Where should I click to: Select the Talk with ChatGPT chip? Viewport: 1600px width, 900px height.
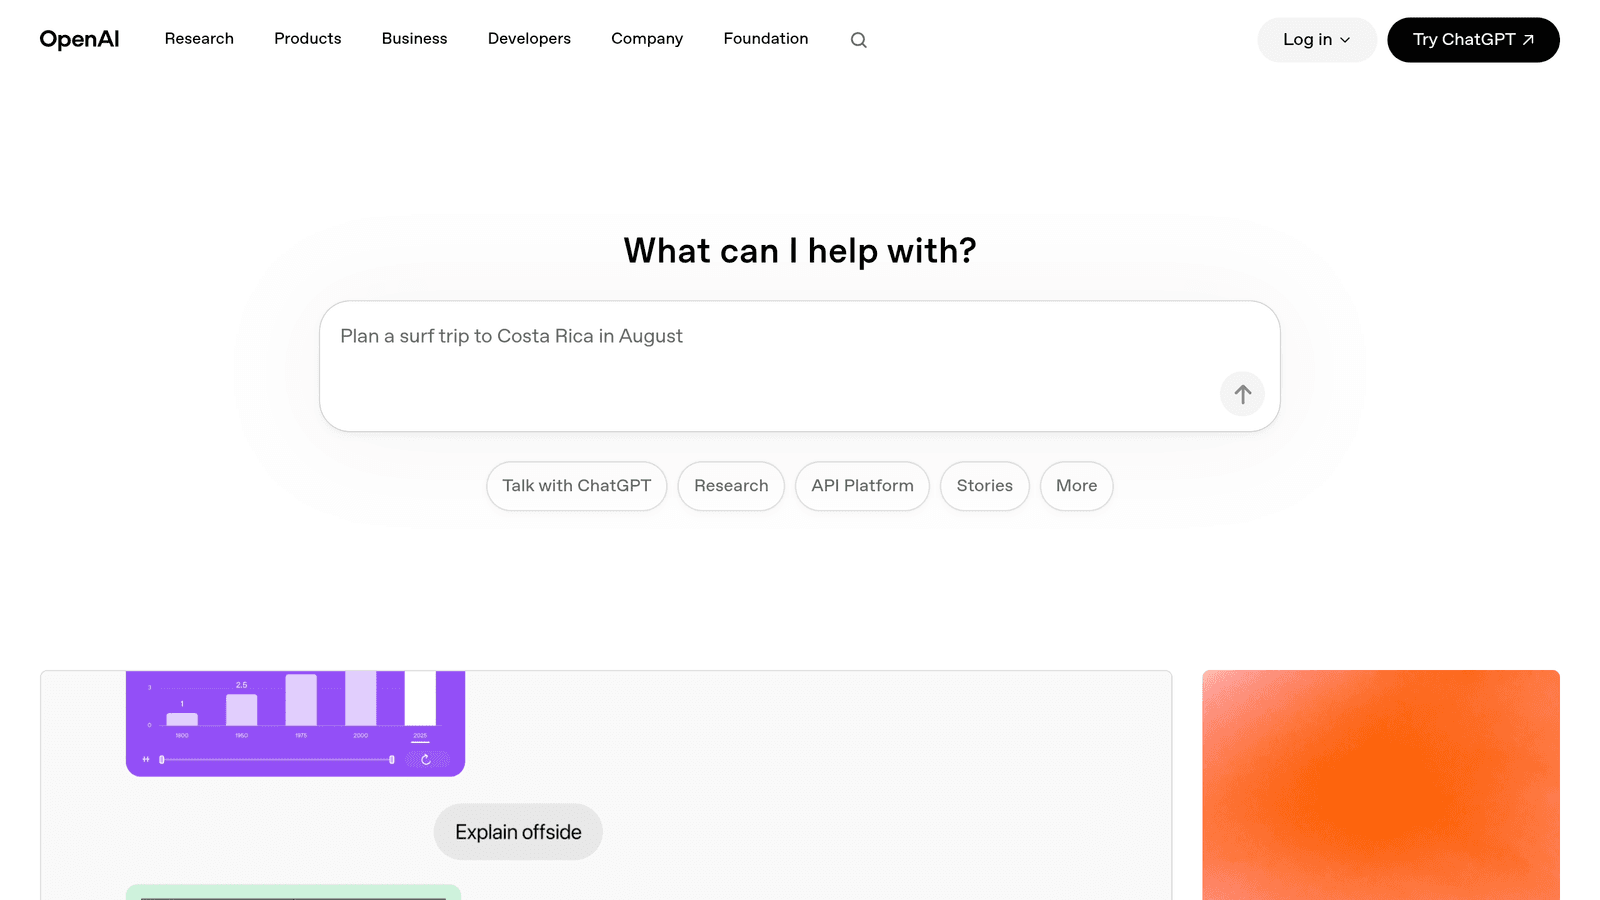click(x=576, y=486)
